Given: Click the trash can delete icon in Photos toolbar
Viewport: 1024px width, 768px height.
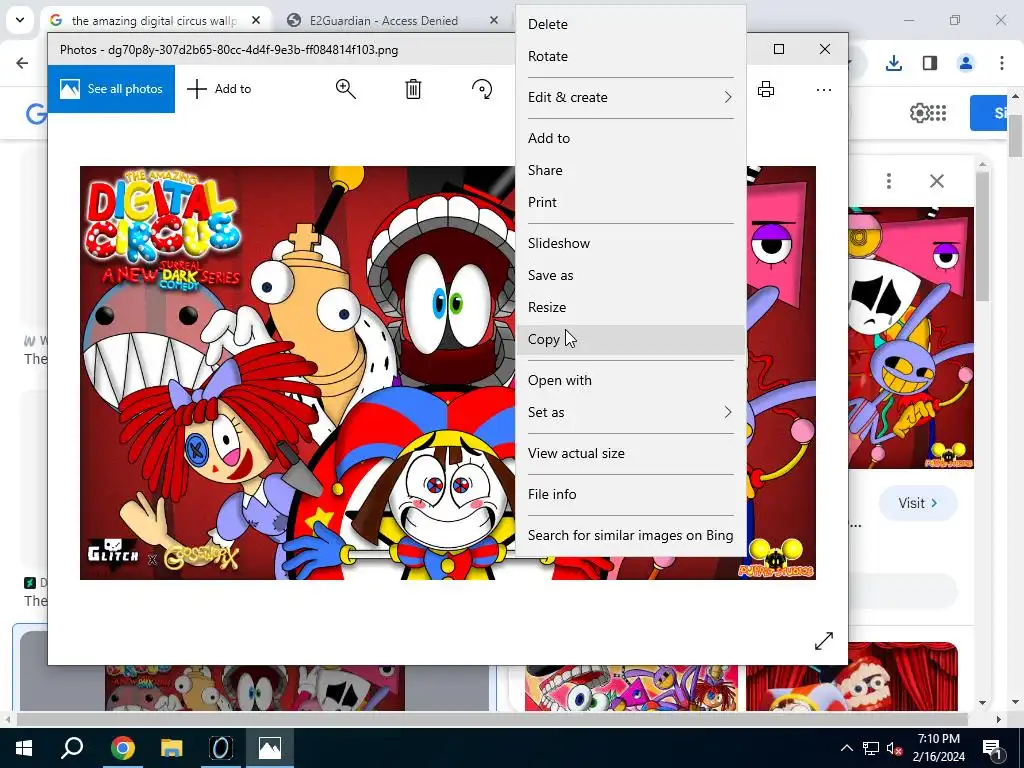Looking at the screenshot, I should (x=413, y=89).
